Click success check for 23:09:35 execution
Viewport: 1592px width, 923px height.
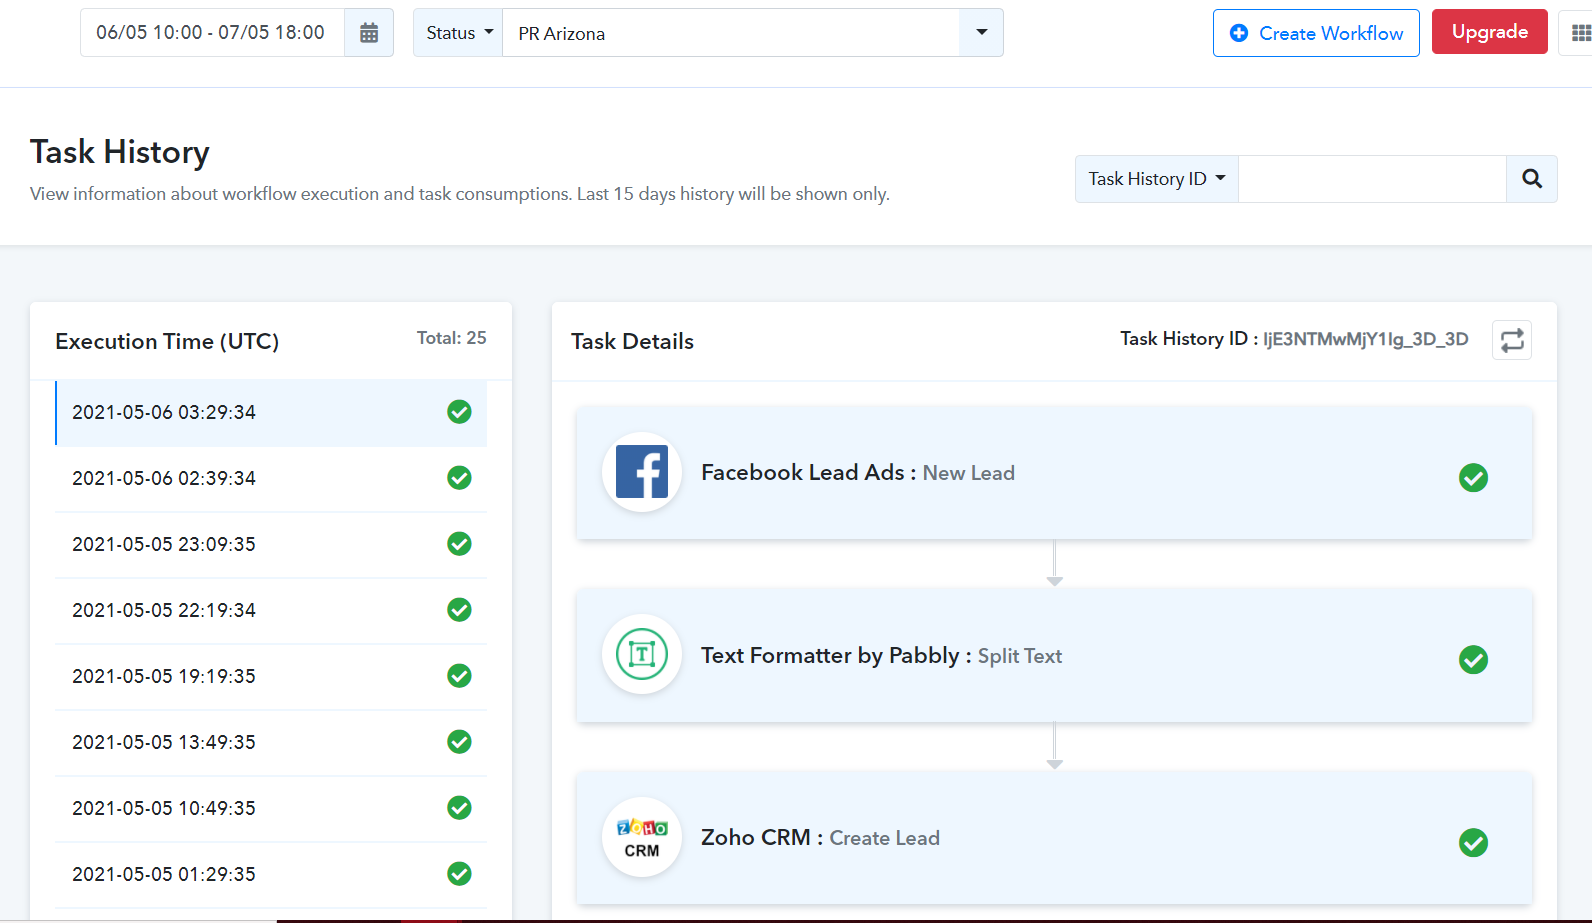pyautogui.click(x=459, y=544)
